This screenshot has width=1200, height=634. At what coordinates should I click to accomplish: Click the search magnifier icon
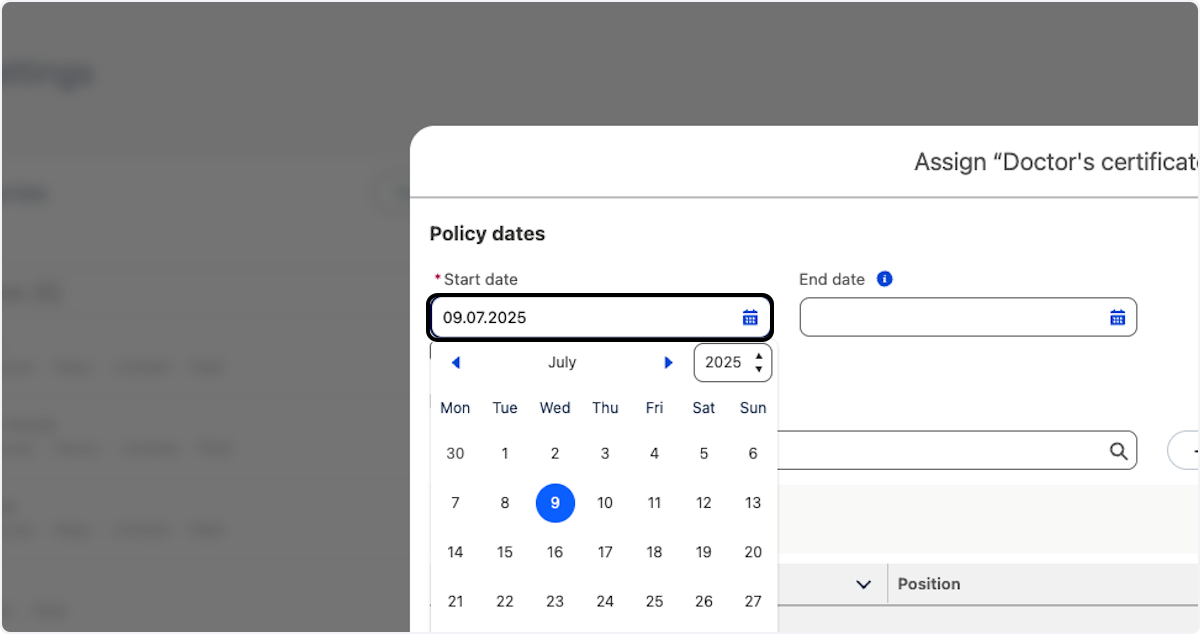pos(1118,451)
